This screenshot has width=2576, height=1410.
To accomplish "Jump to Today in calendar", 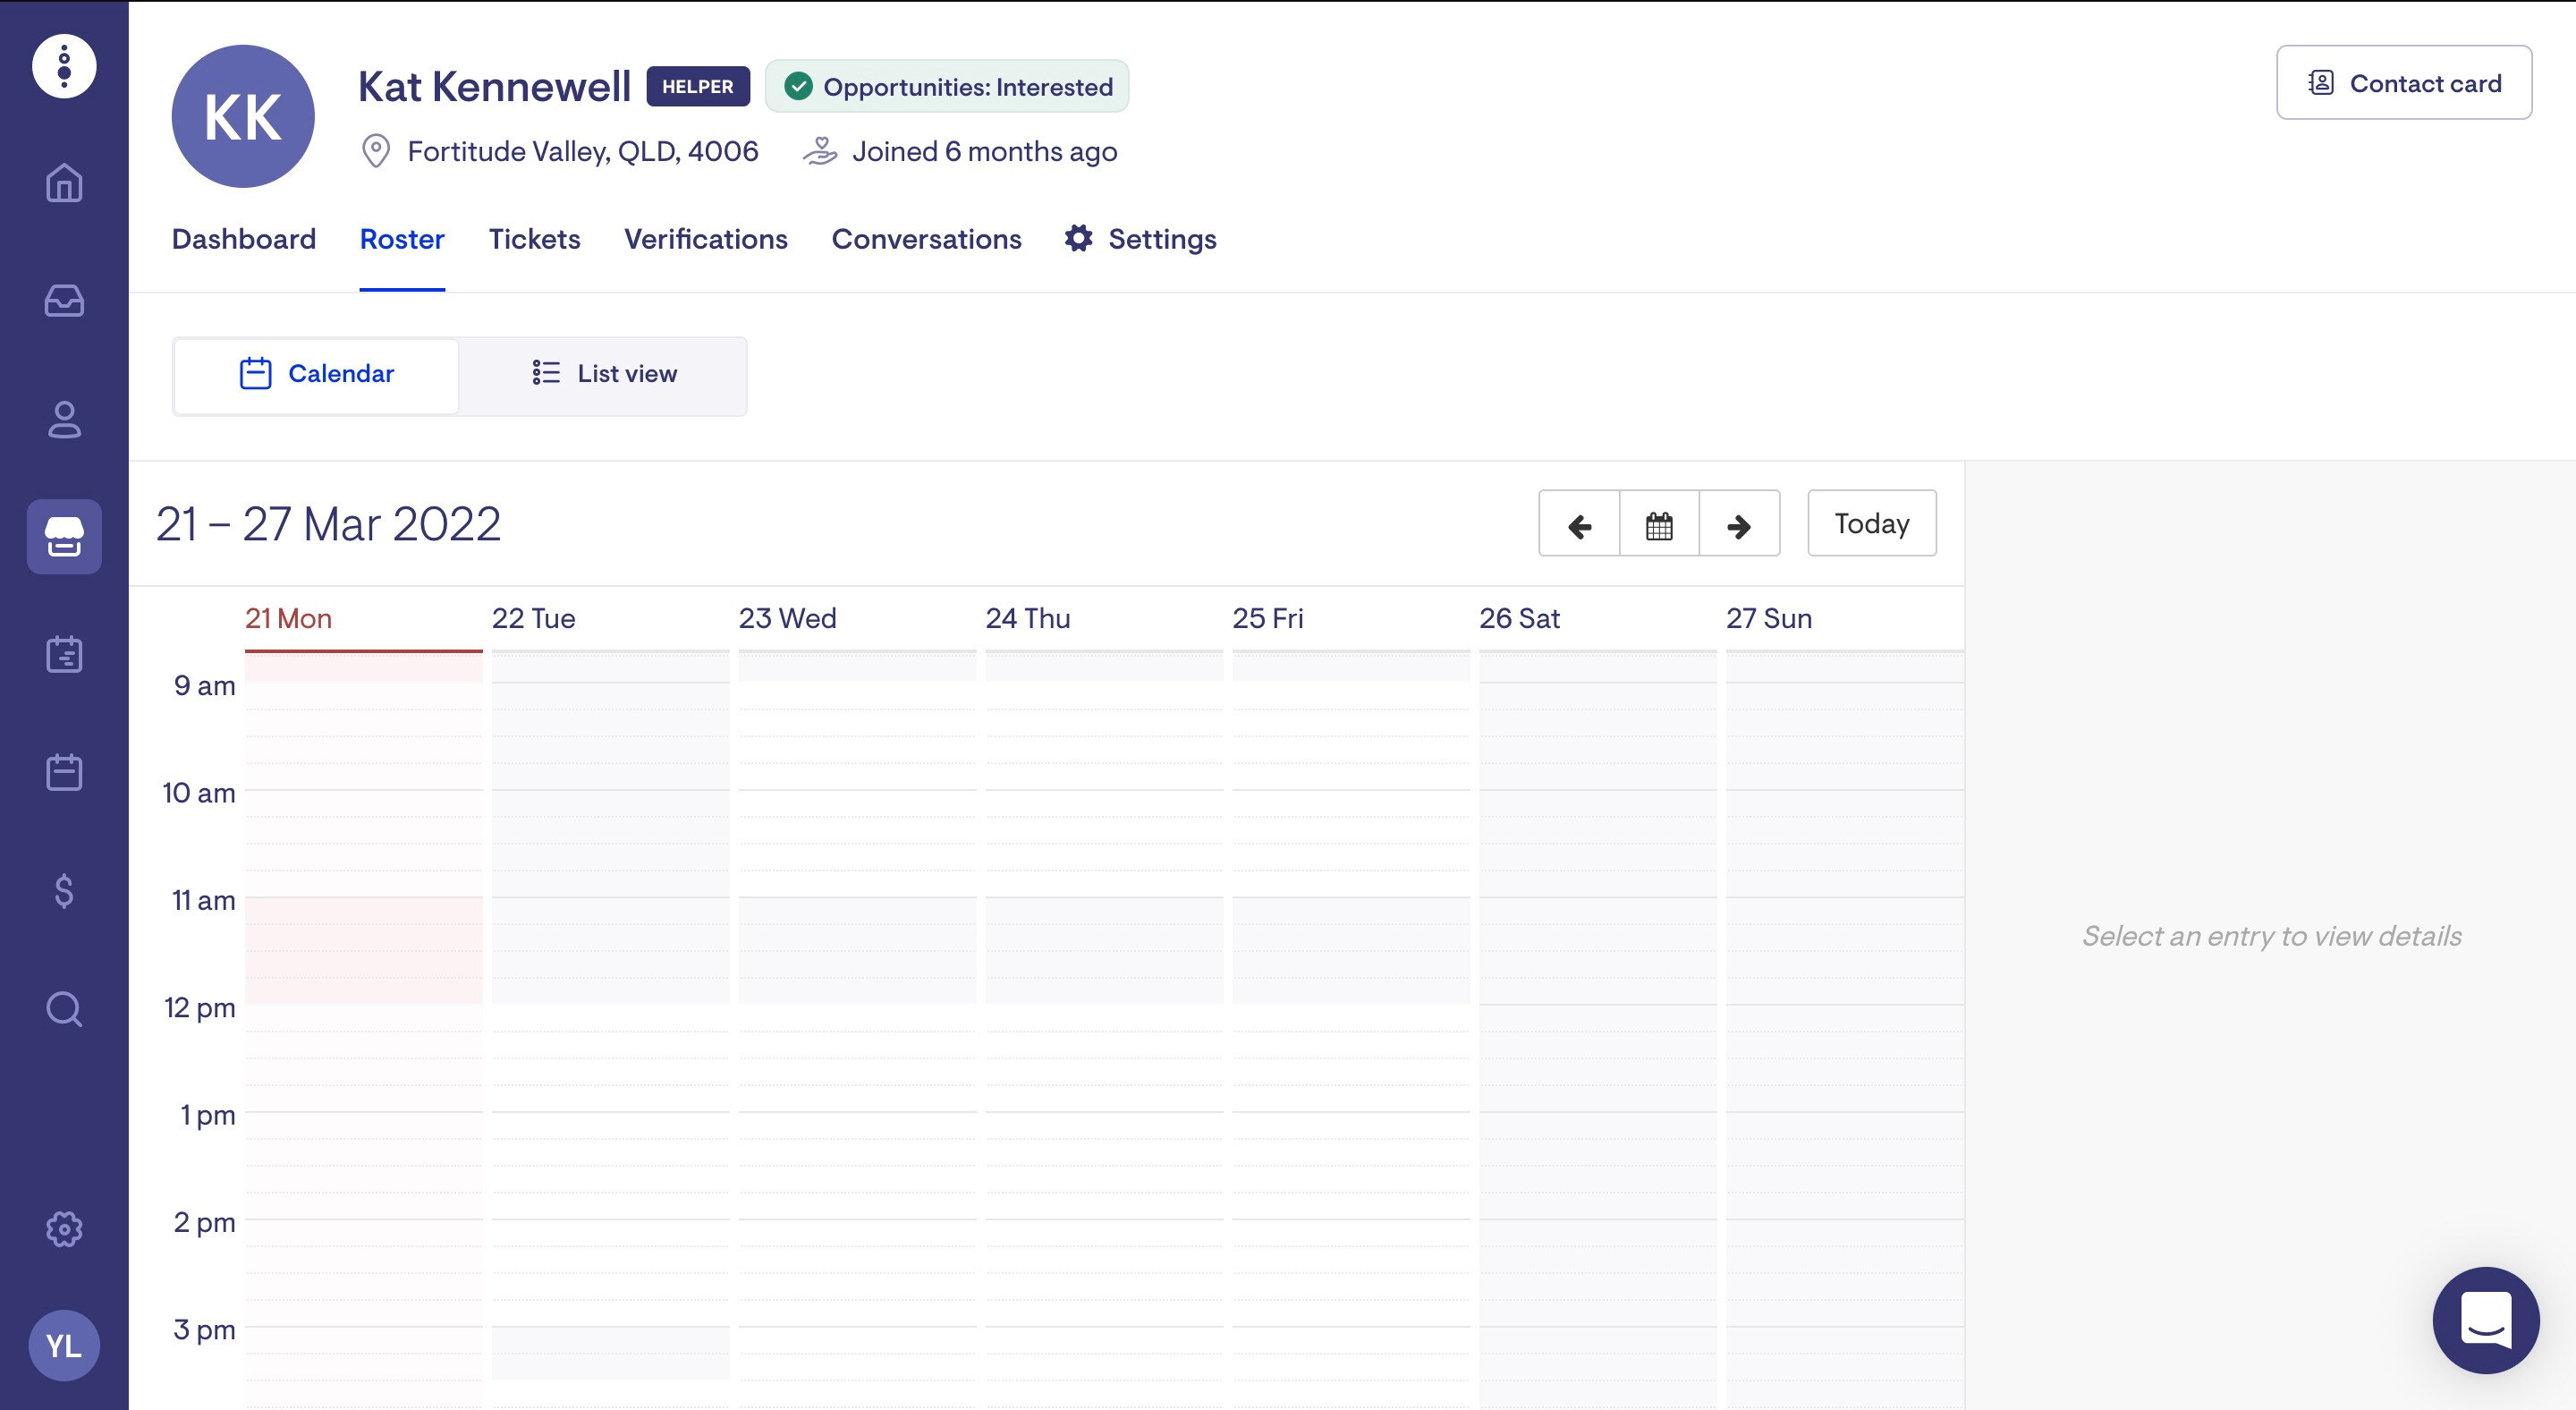I will 1871,524.
